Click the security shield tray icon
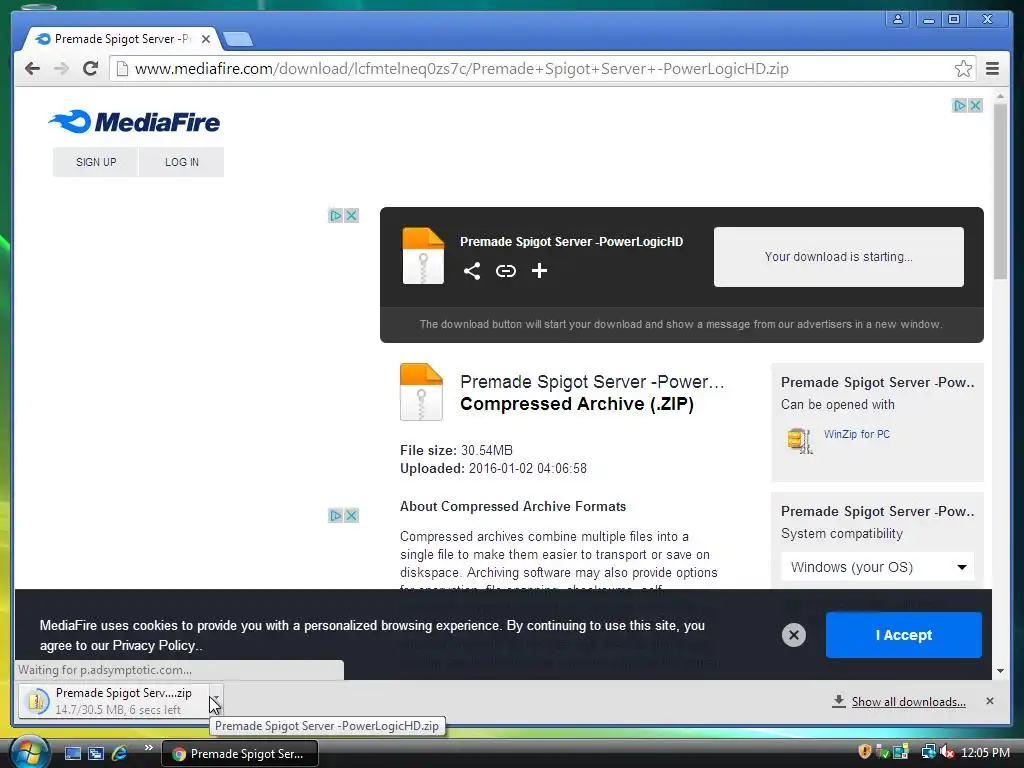The height and width of the screenshot is (768, 1024). 864,752
